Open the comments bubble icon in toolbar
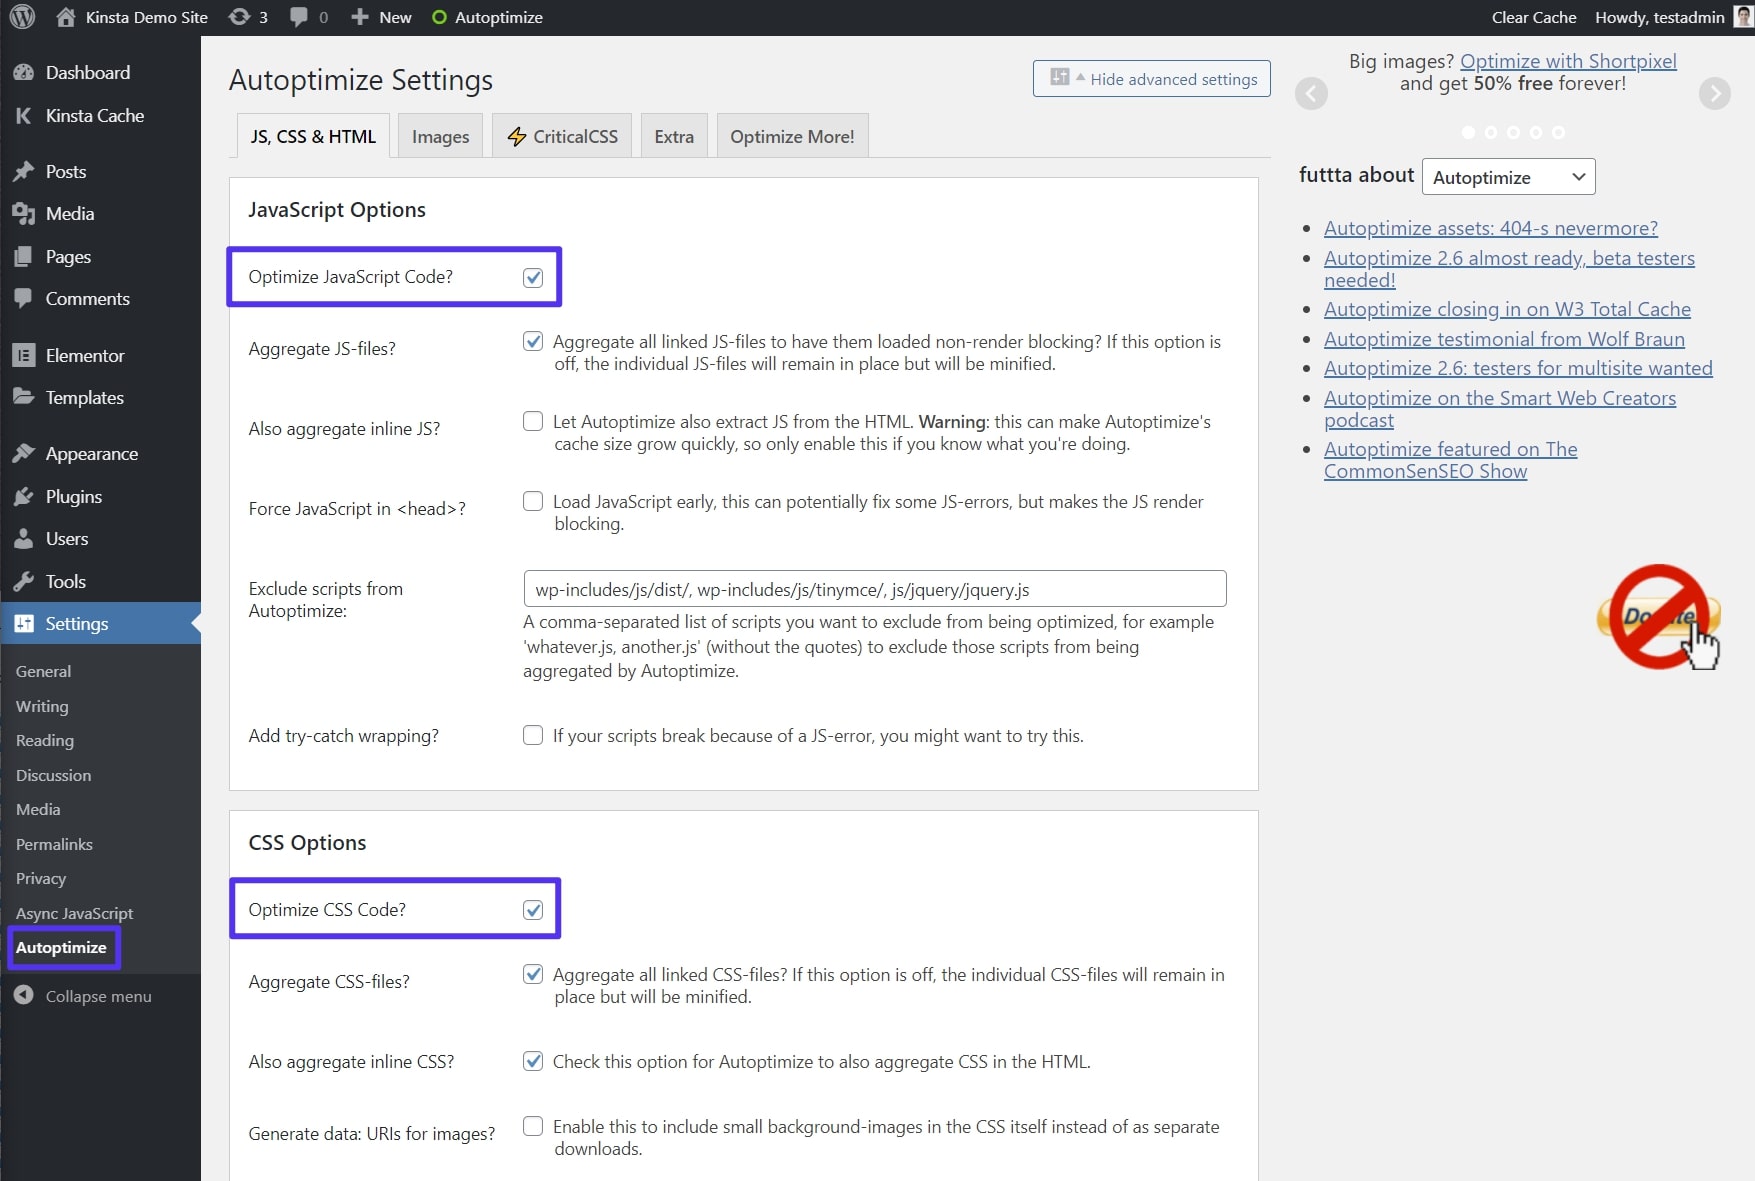The height and width of the screenshot is (1181, 1755). 299,16
